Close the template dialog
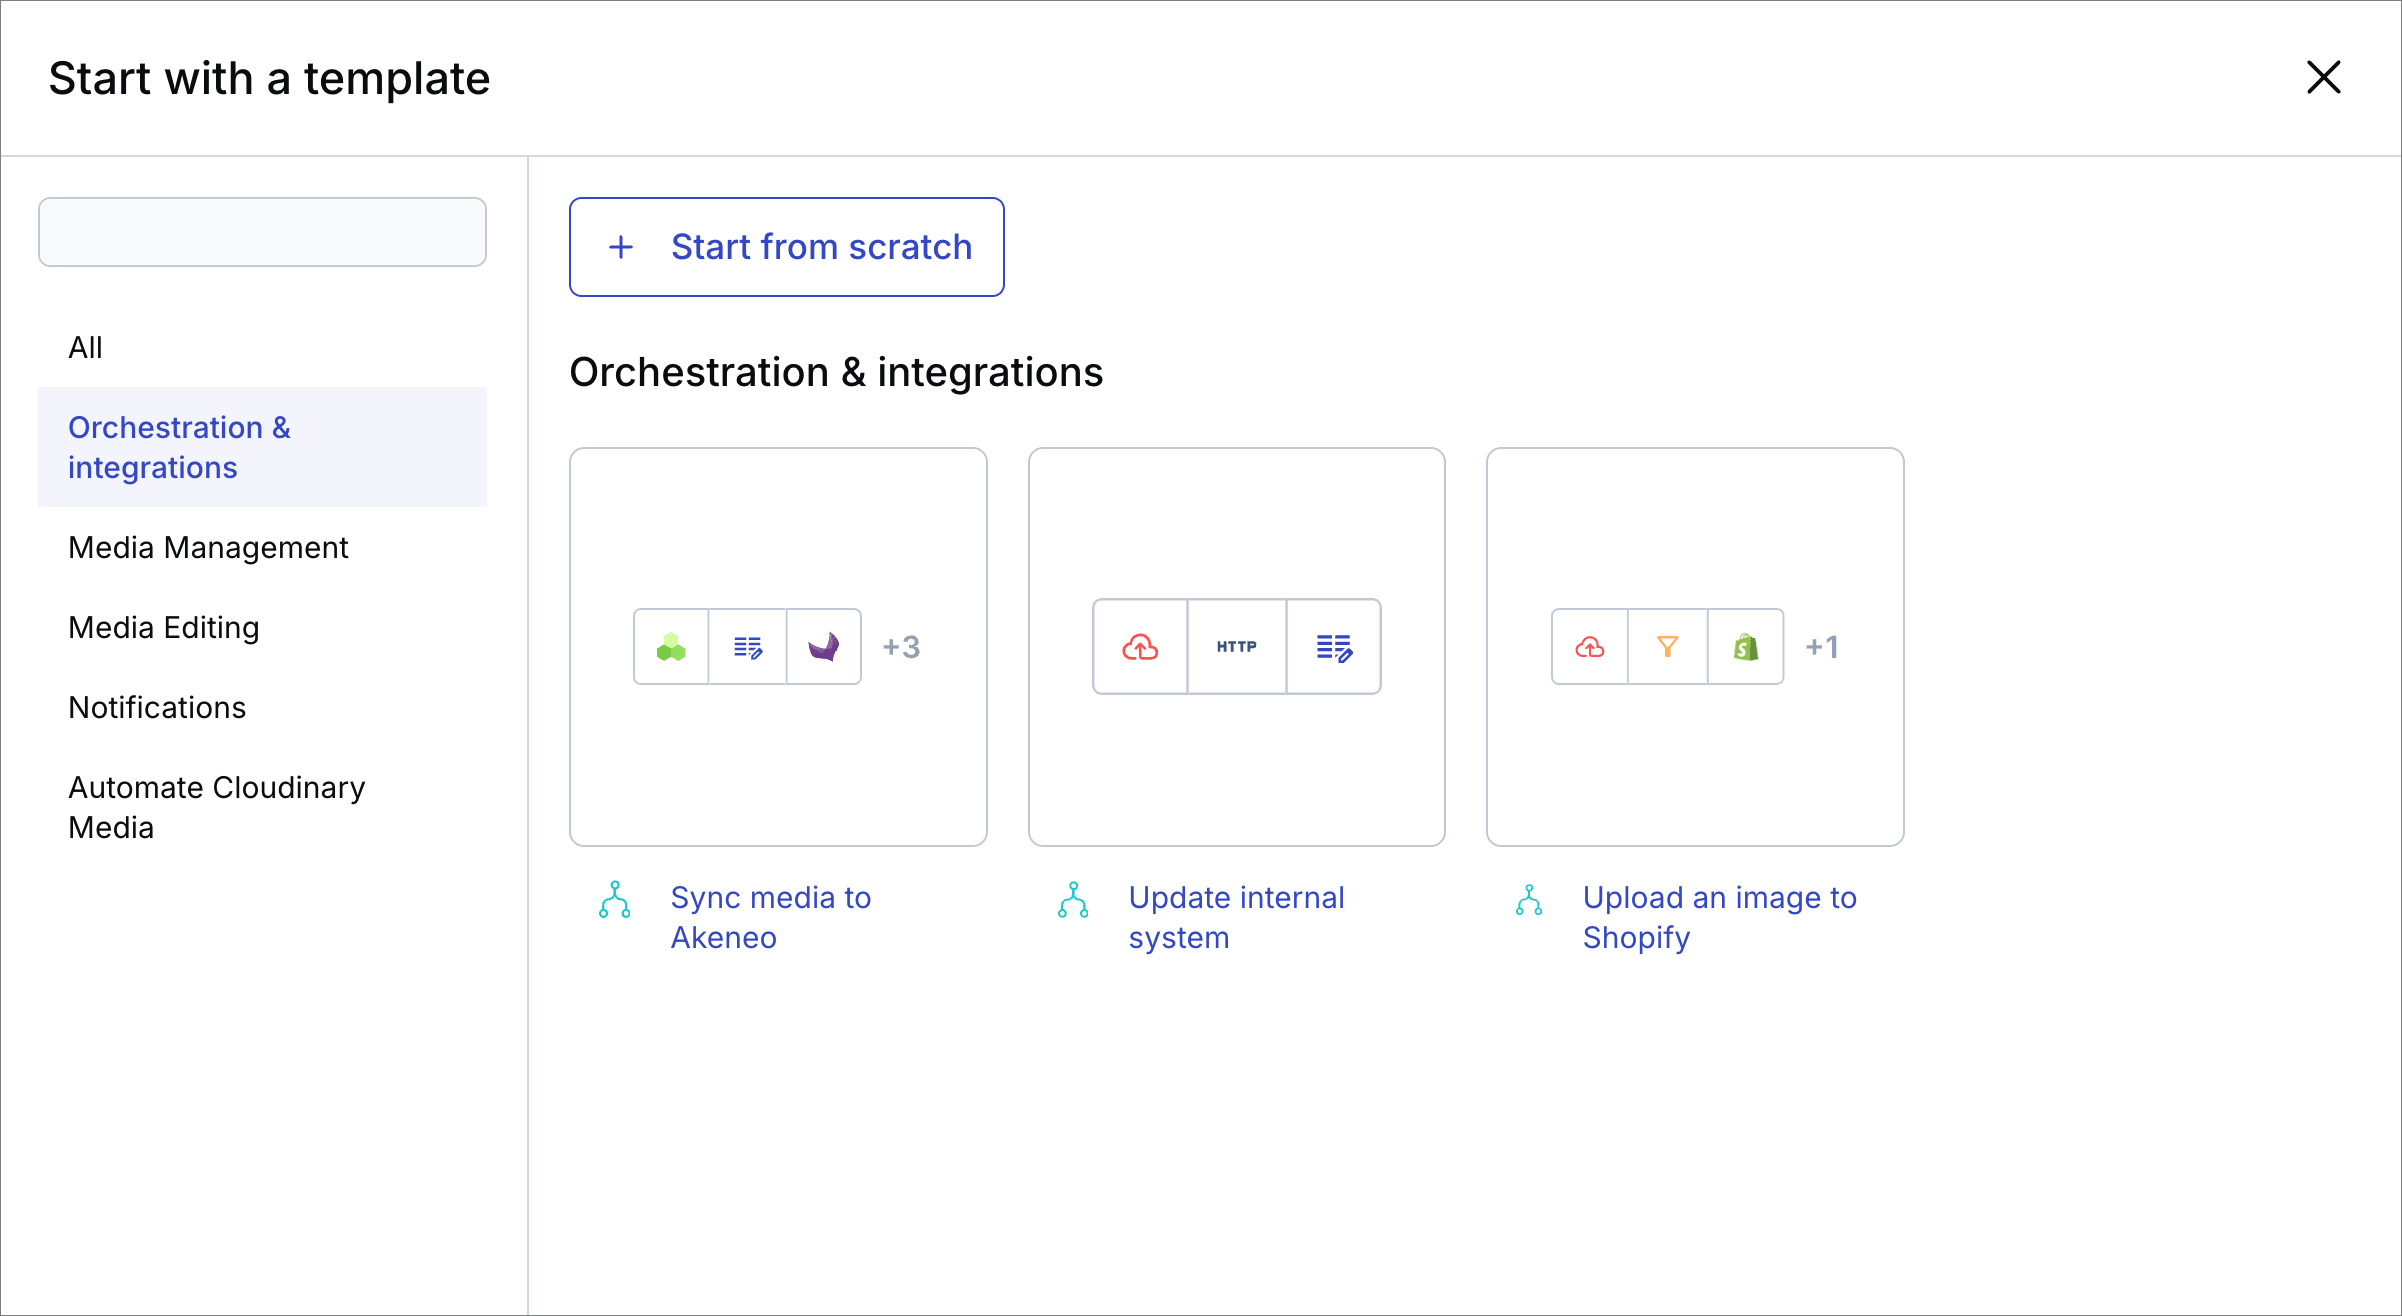 tap(2323, 77)
